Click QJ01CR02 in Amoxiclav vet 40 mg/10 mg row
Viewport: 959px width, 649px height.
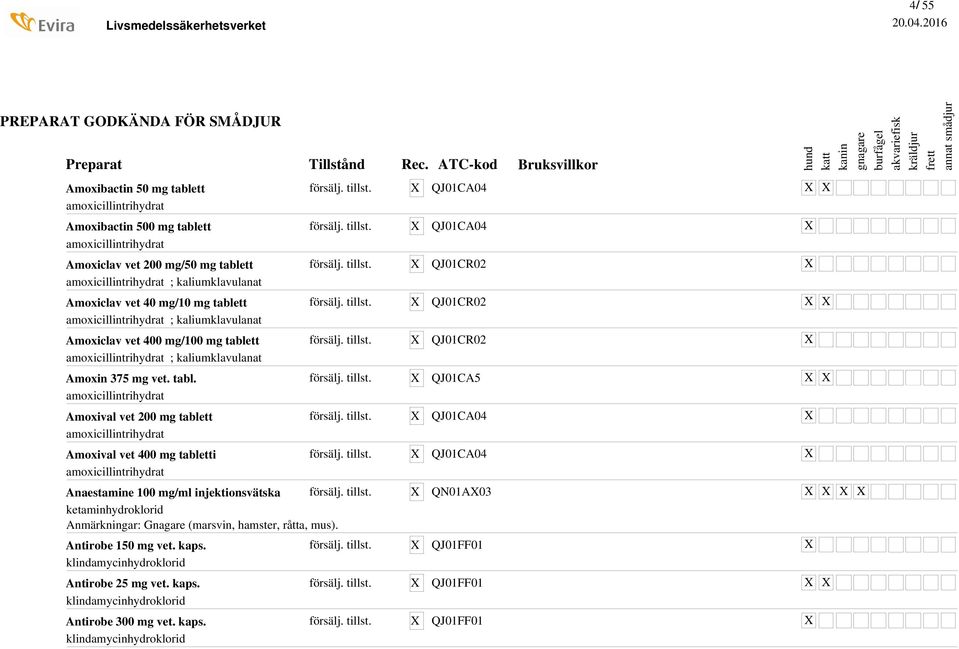[459, 302]
